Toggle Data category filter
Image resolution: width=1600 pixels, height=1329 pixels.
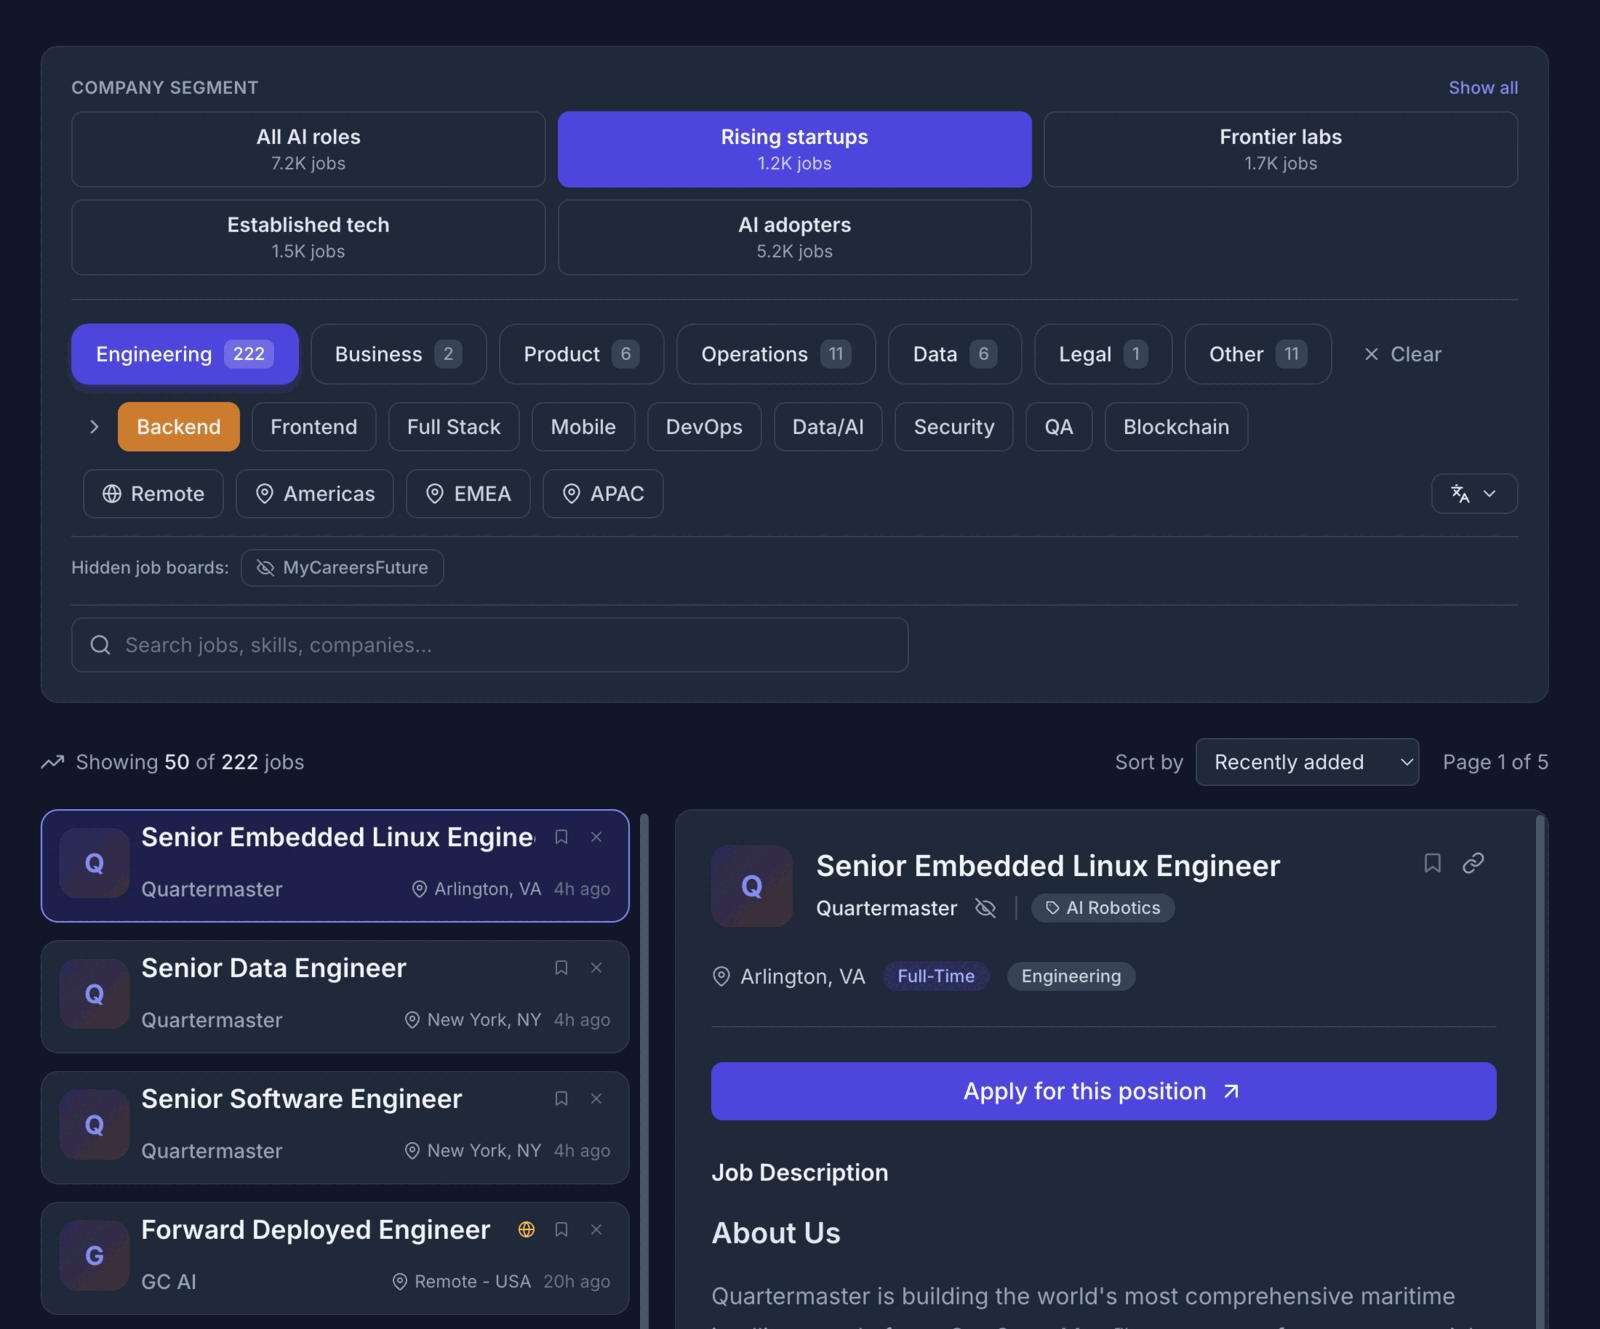[x=955, y=354]
